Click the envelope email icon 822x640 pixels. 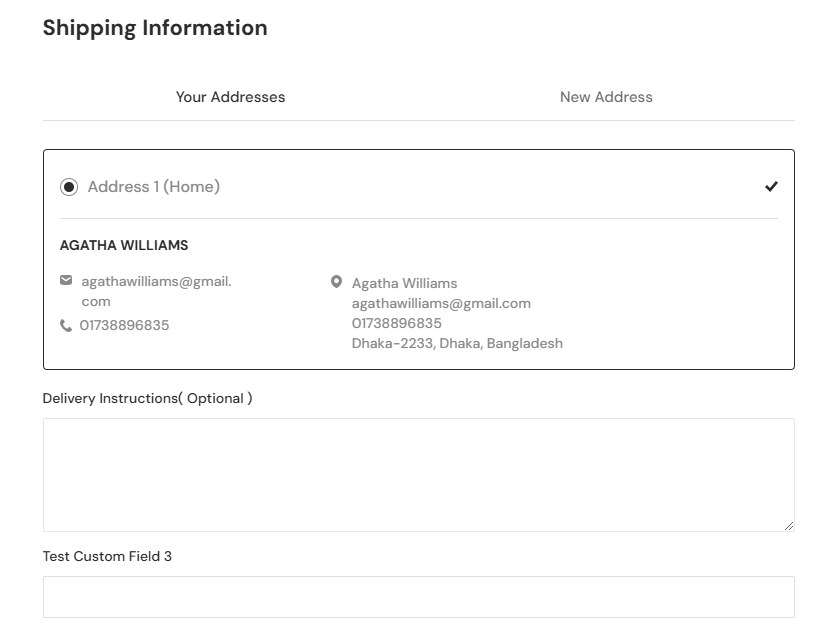coord(66,281)
